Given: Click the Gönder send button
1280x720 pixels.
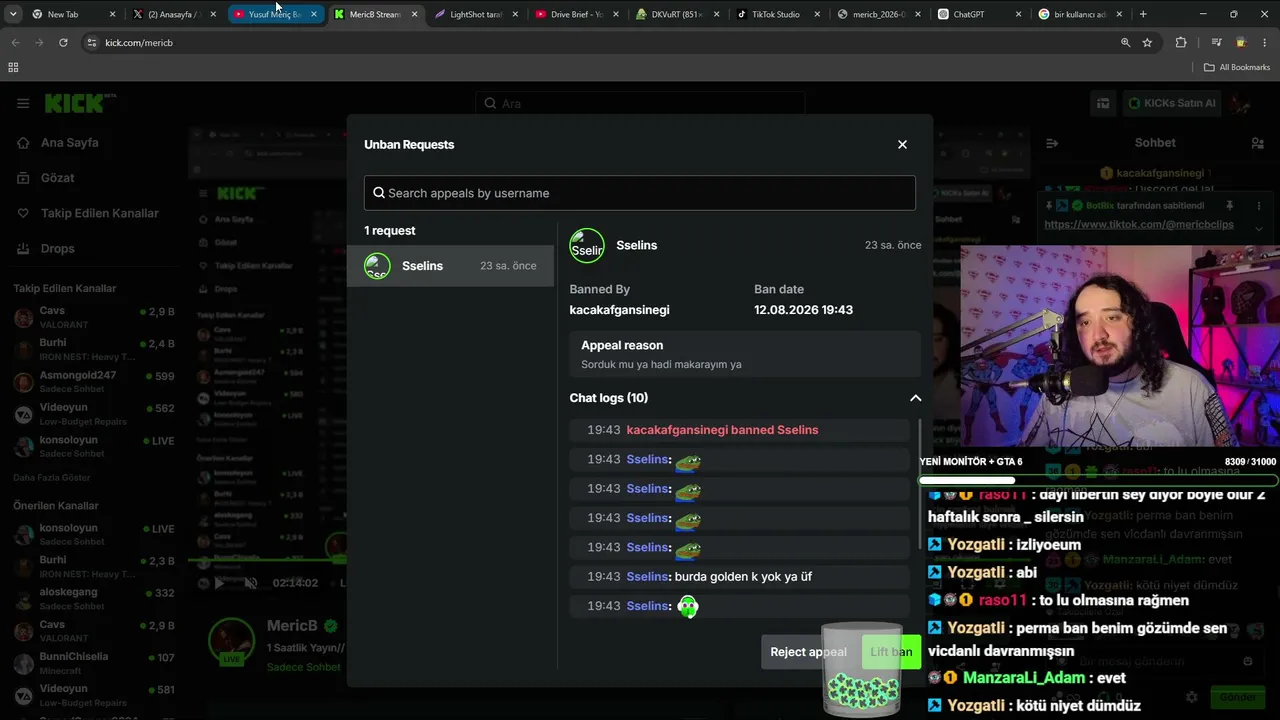Looking at the screenshot, I should [x=1238, y=697].
